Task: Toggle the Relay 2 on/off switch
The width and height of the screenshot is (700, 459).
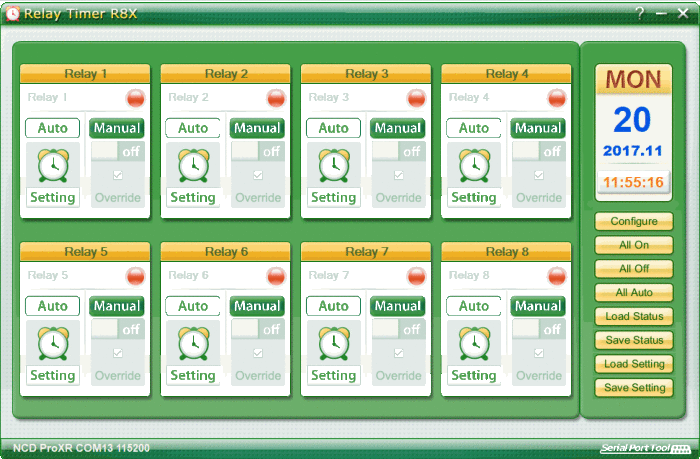Action: click(258, 151)
